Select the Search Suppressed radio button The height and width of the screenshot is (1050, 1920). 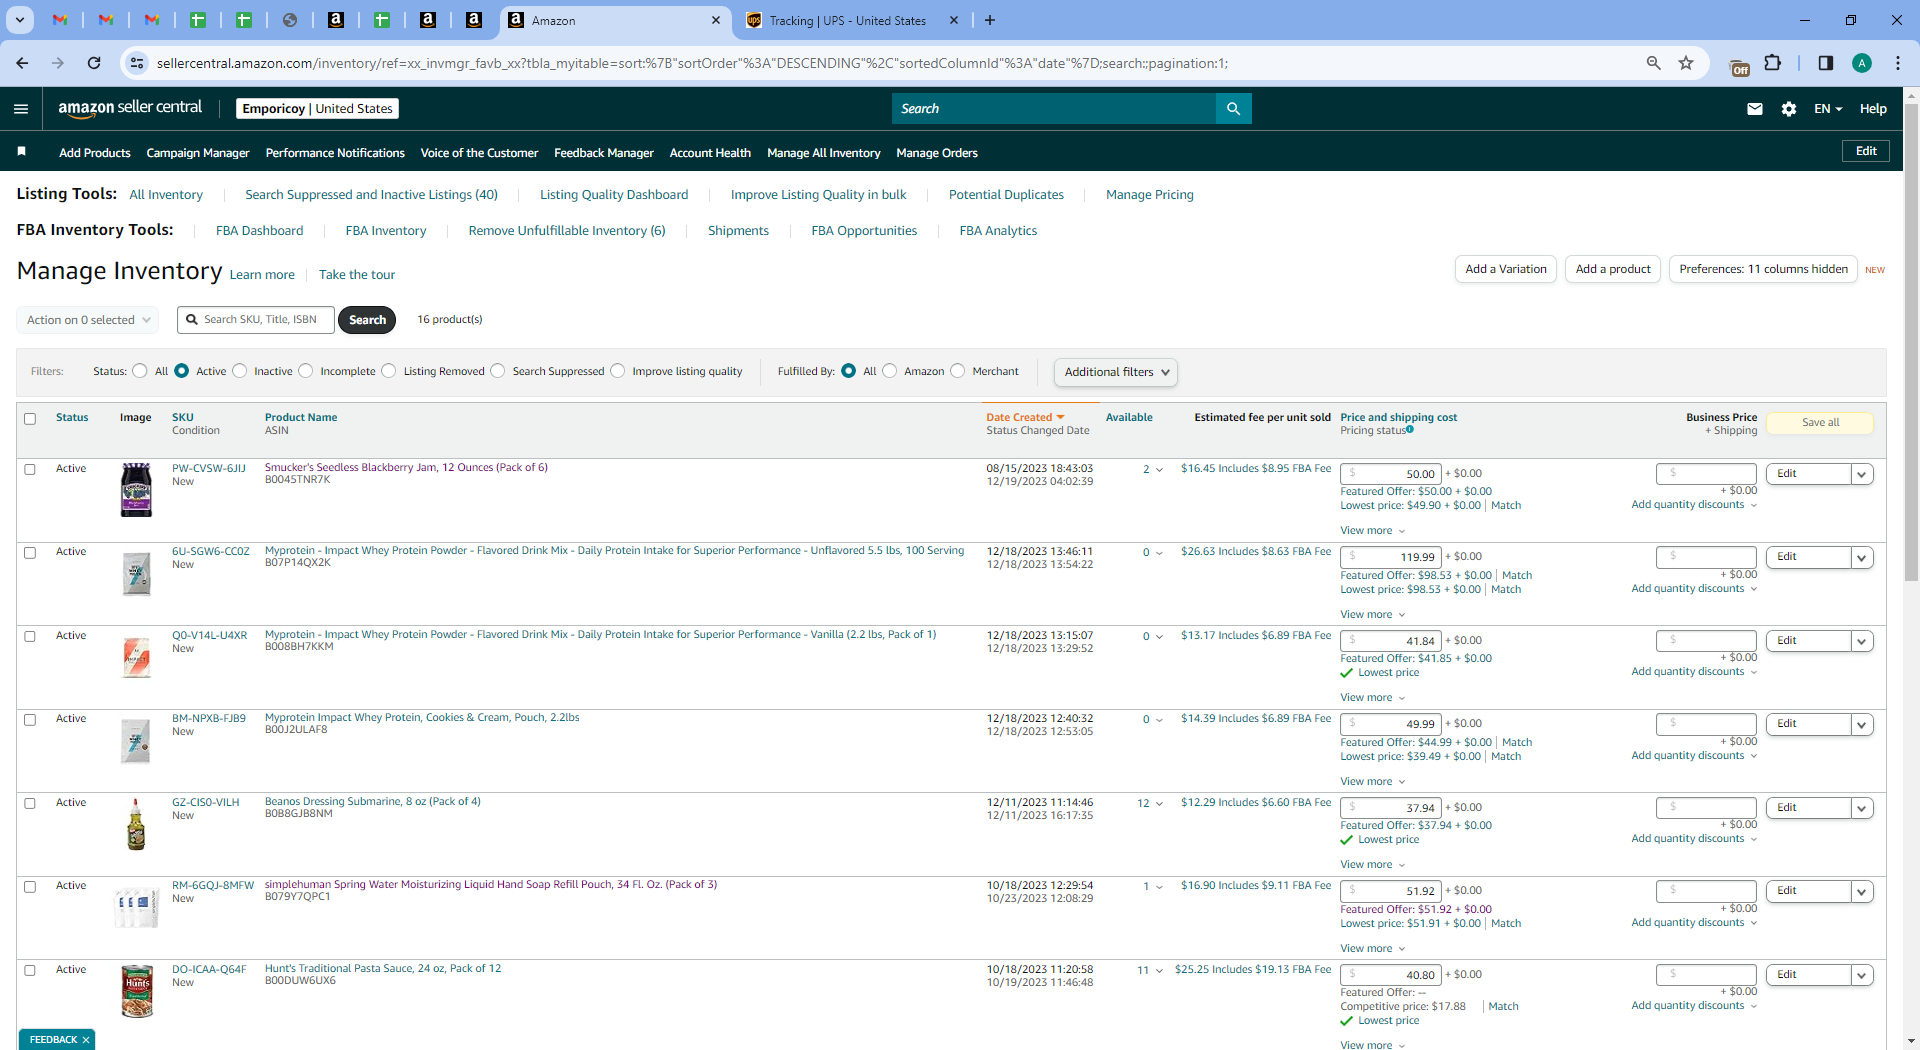point(498,371)
